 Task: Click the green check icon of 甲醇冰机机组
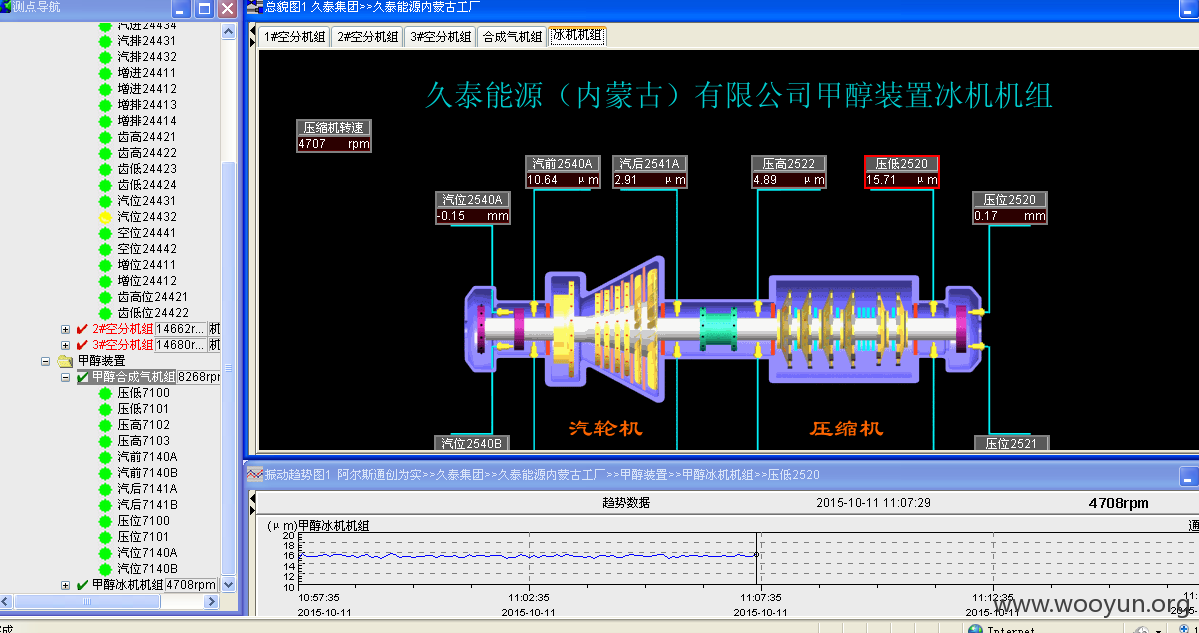(83, 585)
